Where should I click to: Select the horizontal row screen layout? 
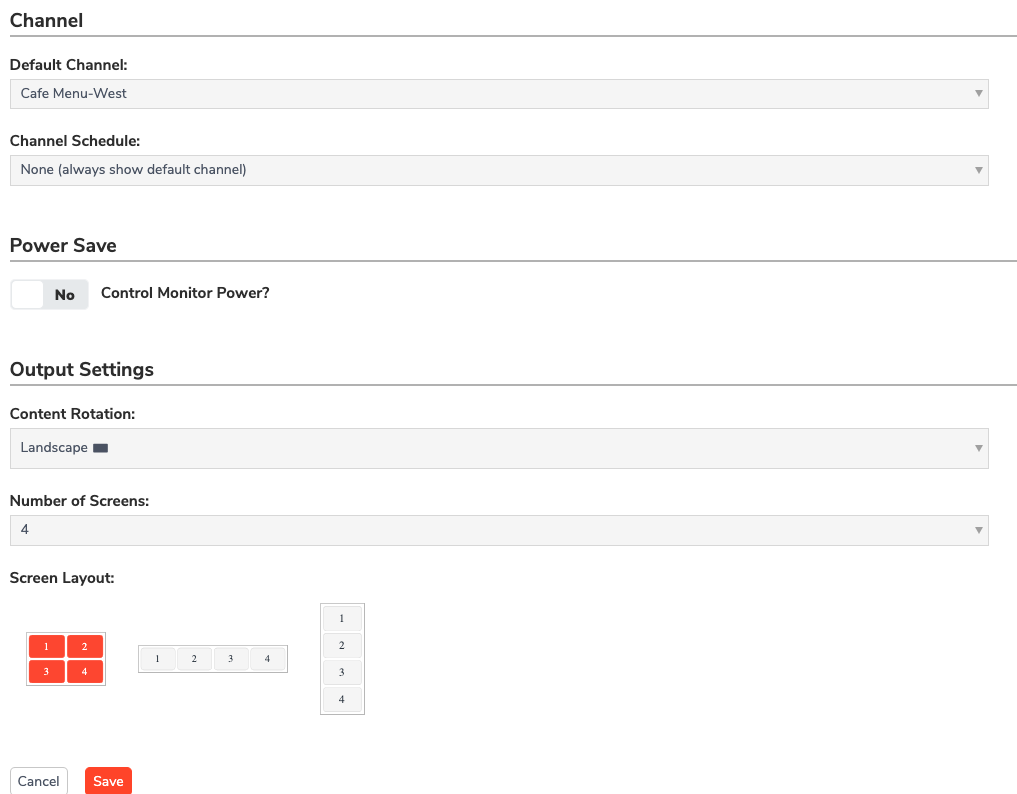pyautogui.click(x=213, y=659)
